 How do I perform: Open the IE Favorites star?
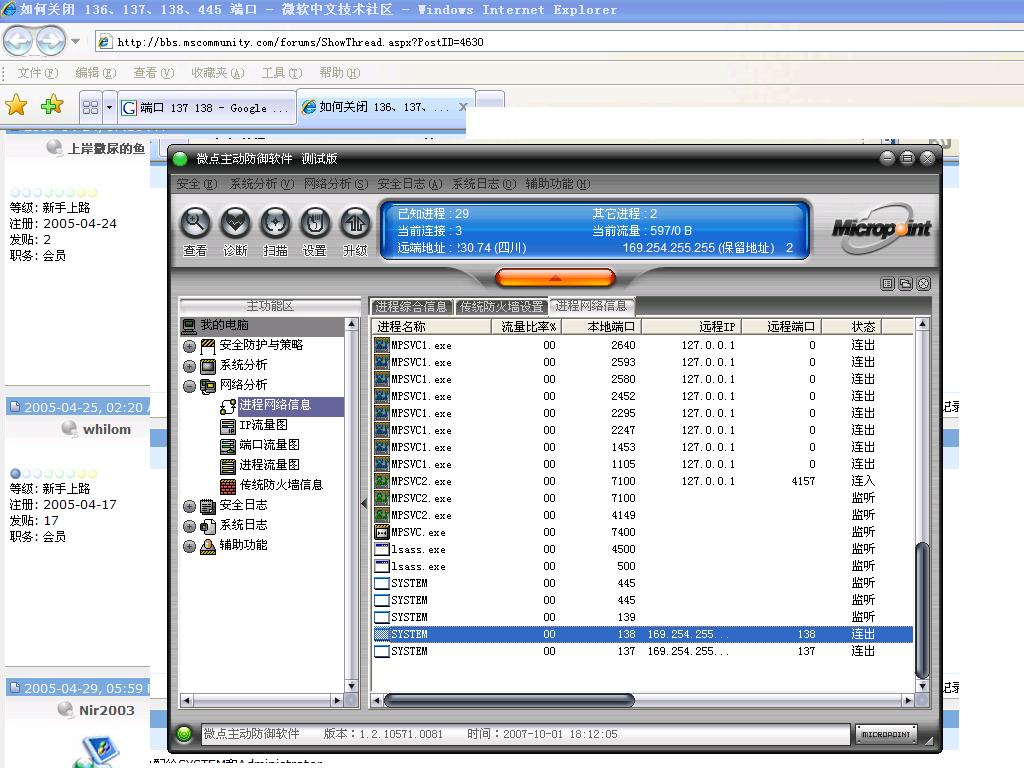pos(16,105)
